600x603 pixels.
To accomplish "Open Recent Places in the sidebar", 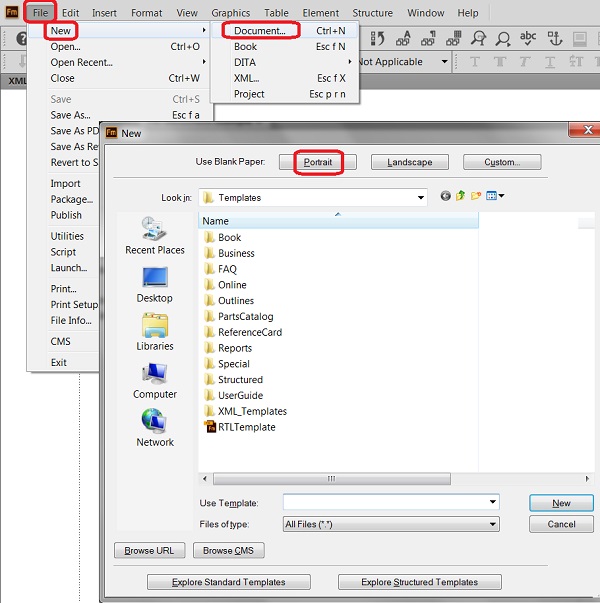I will 155,236.
